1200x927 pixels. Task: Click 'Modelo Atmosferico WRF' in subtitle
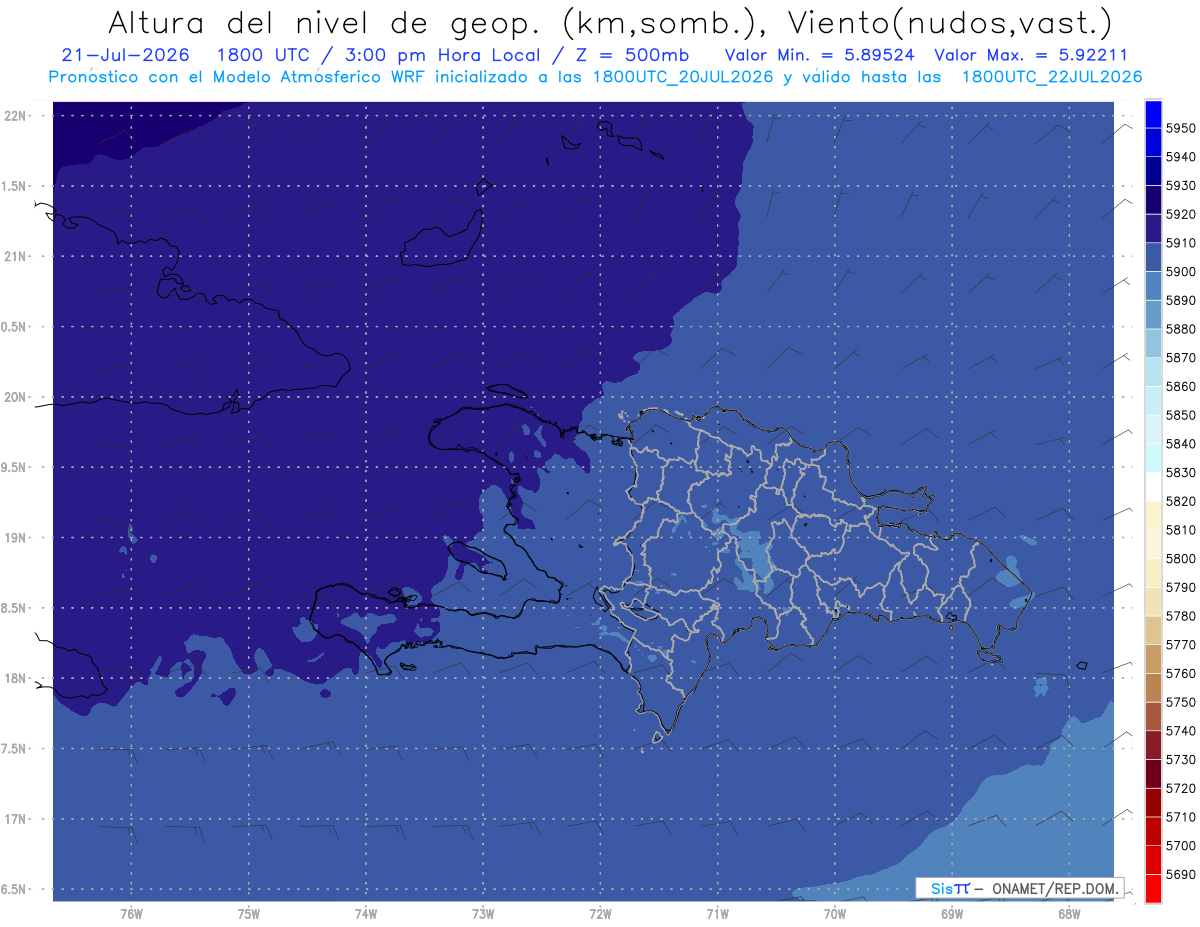318,77
